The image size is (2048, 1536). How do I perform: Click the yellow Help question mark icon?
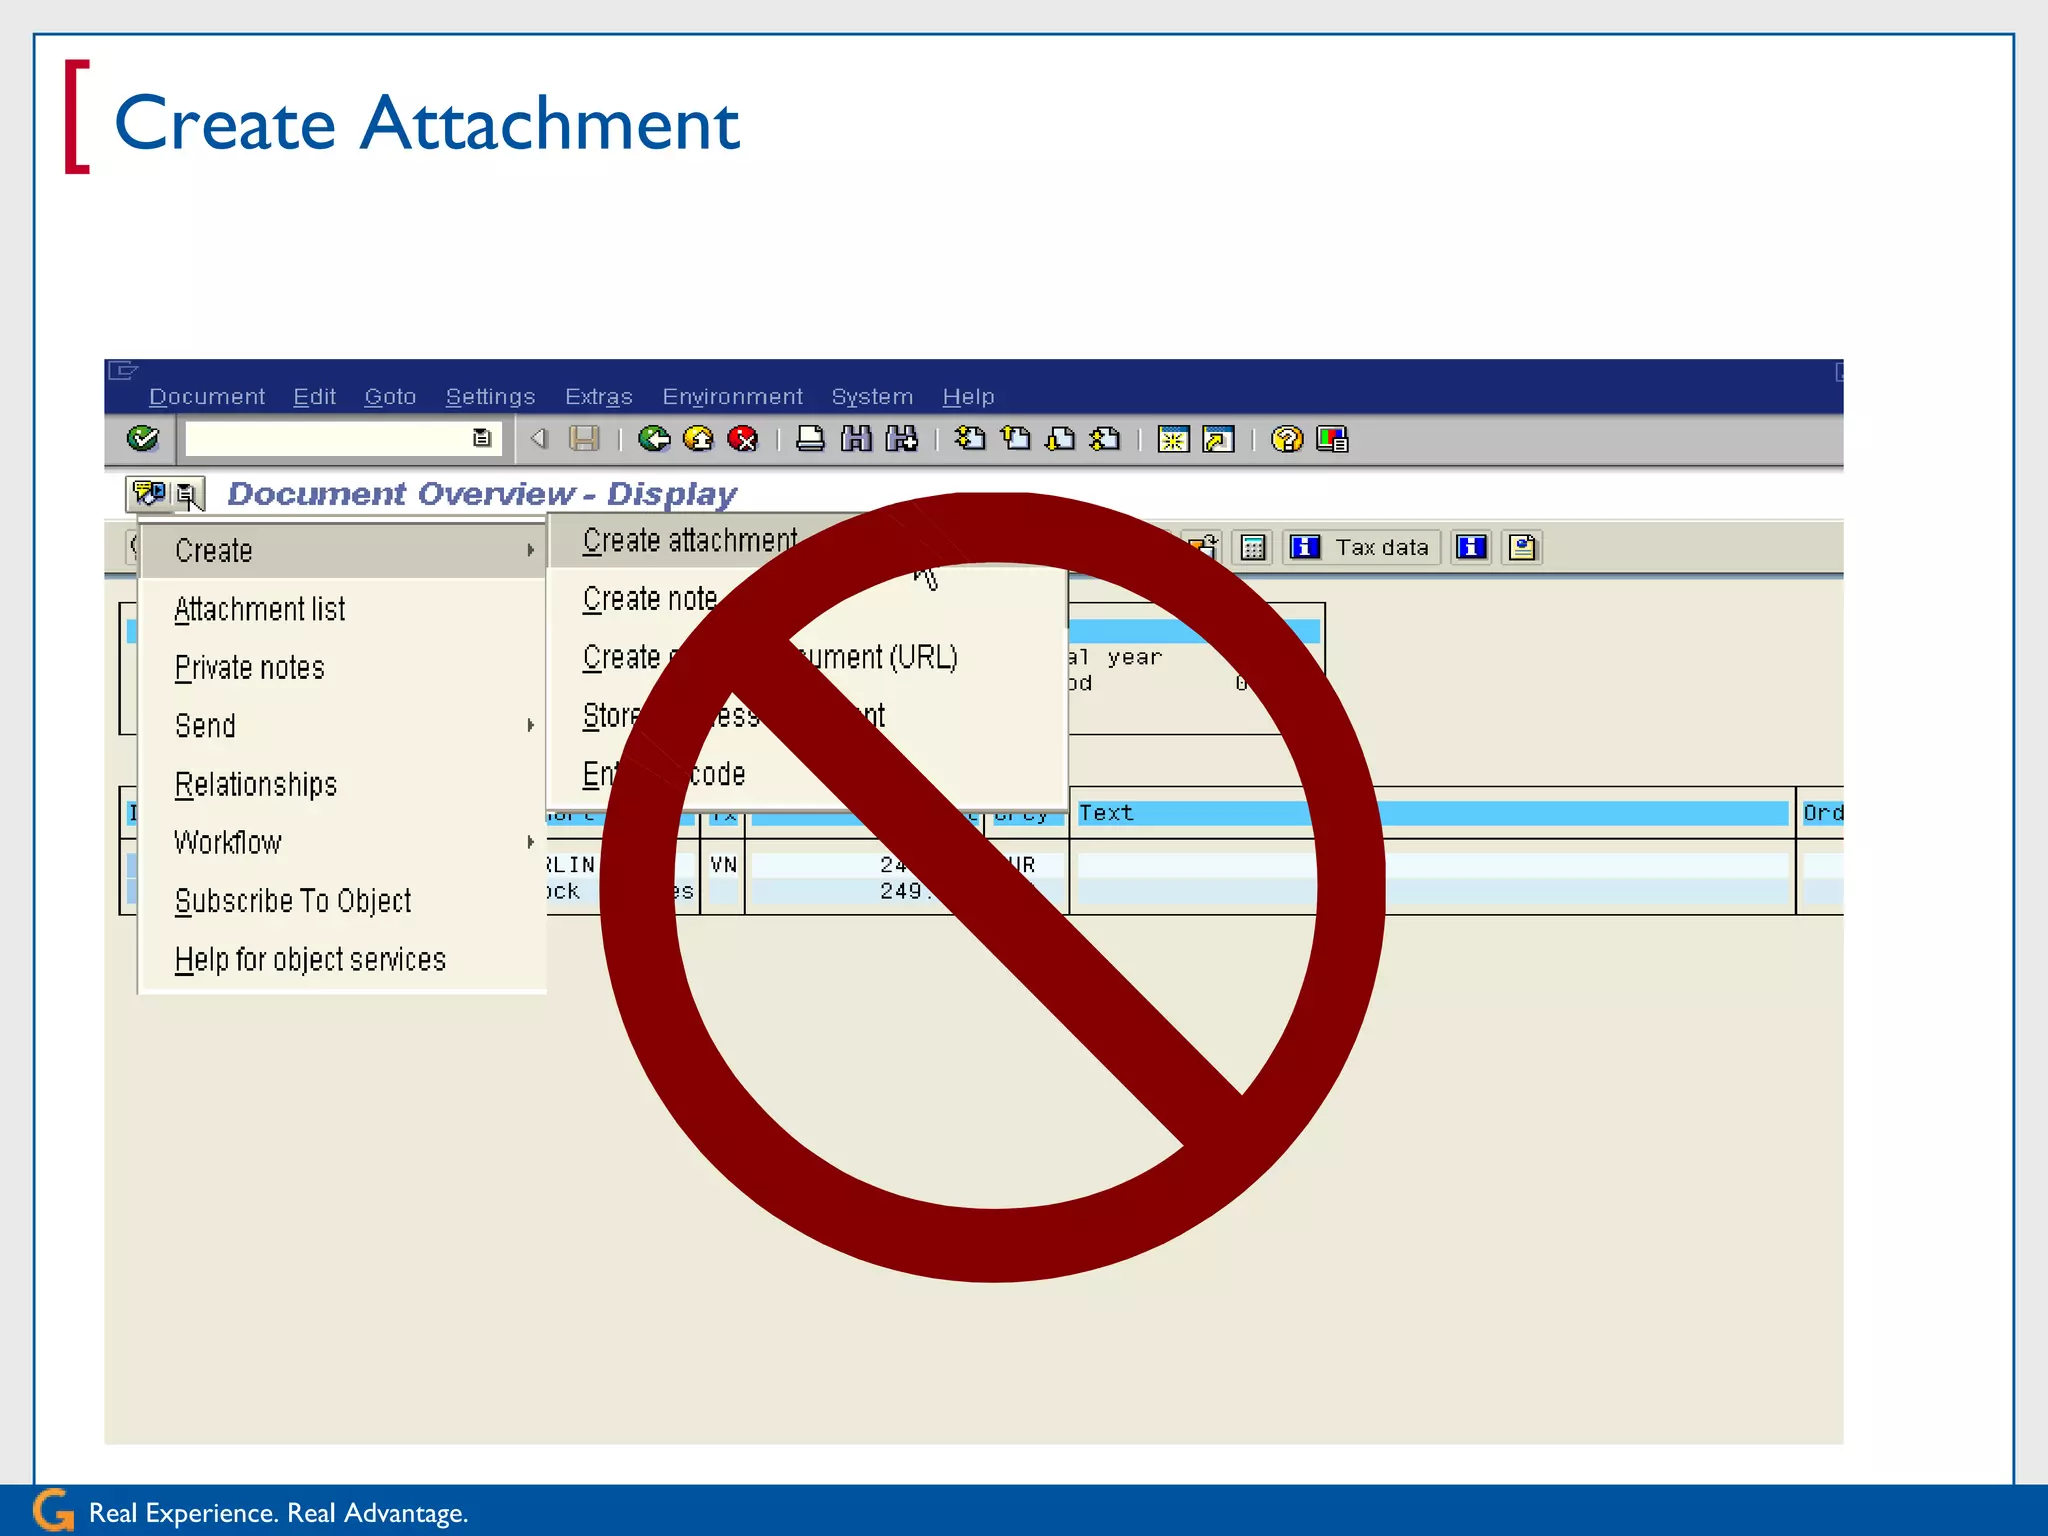(1287, 438)
